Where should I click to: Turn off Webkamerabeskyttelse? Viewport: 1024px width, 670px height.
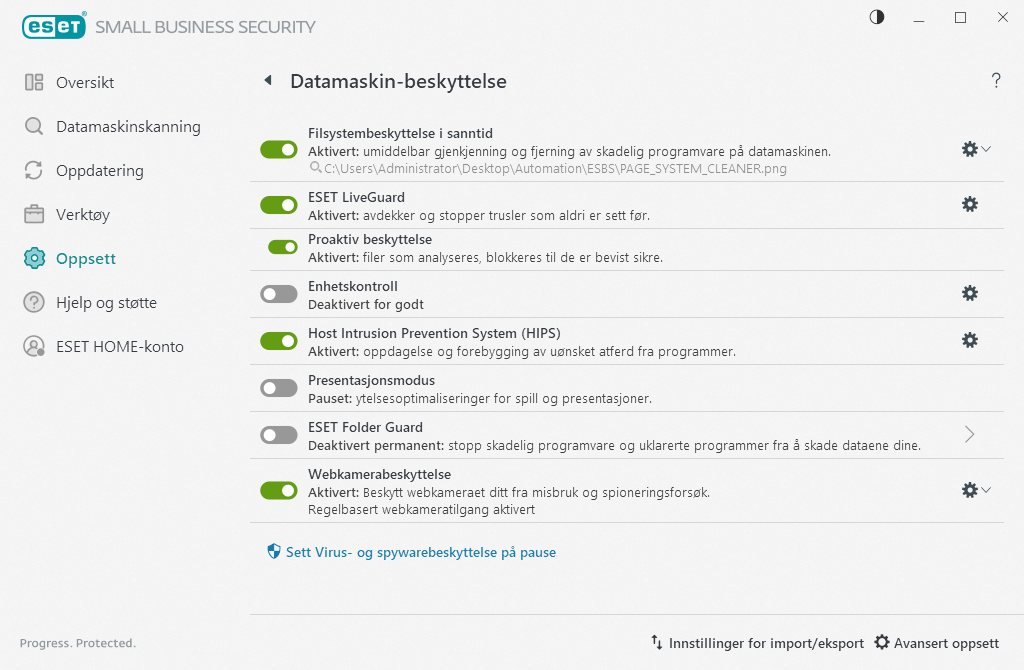[279, 490]
